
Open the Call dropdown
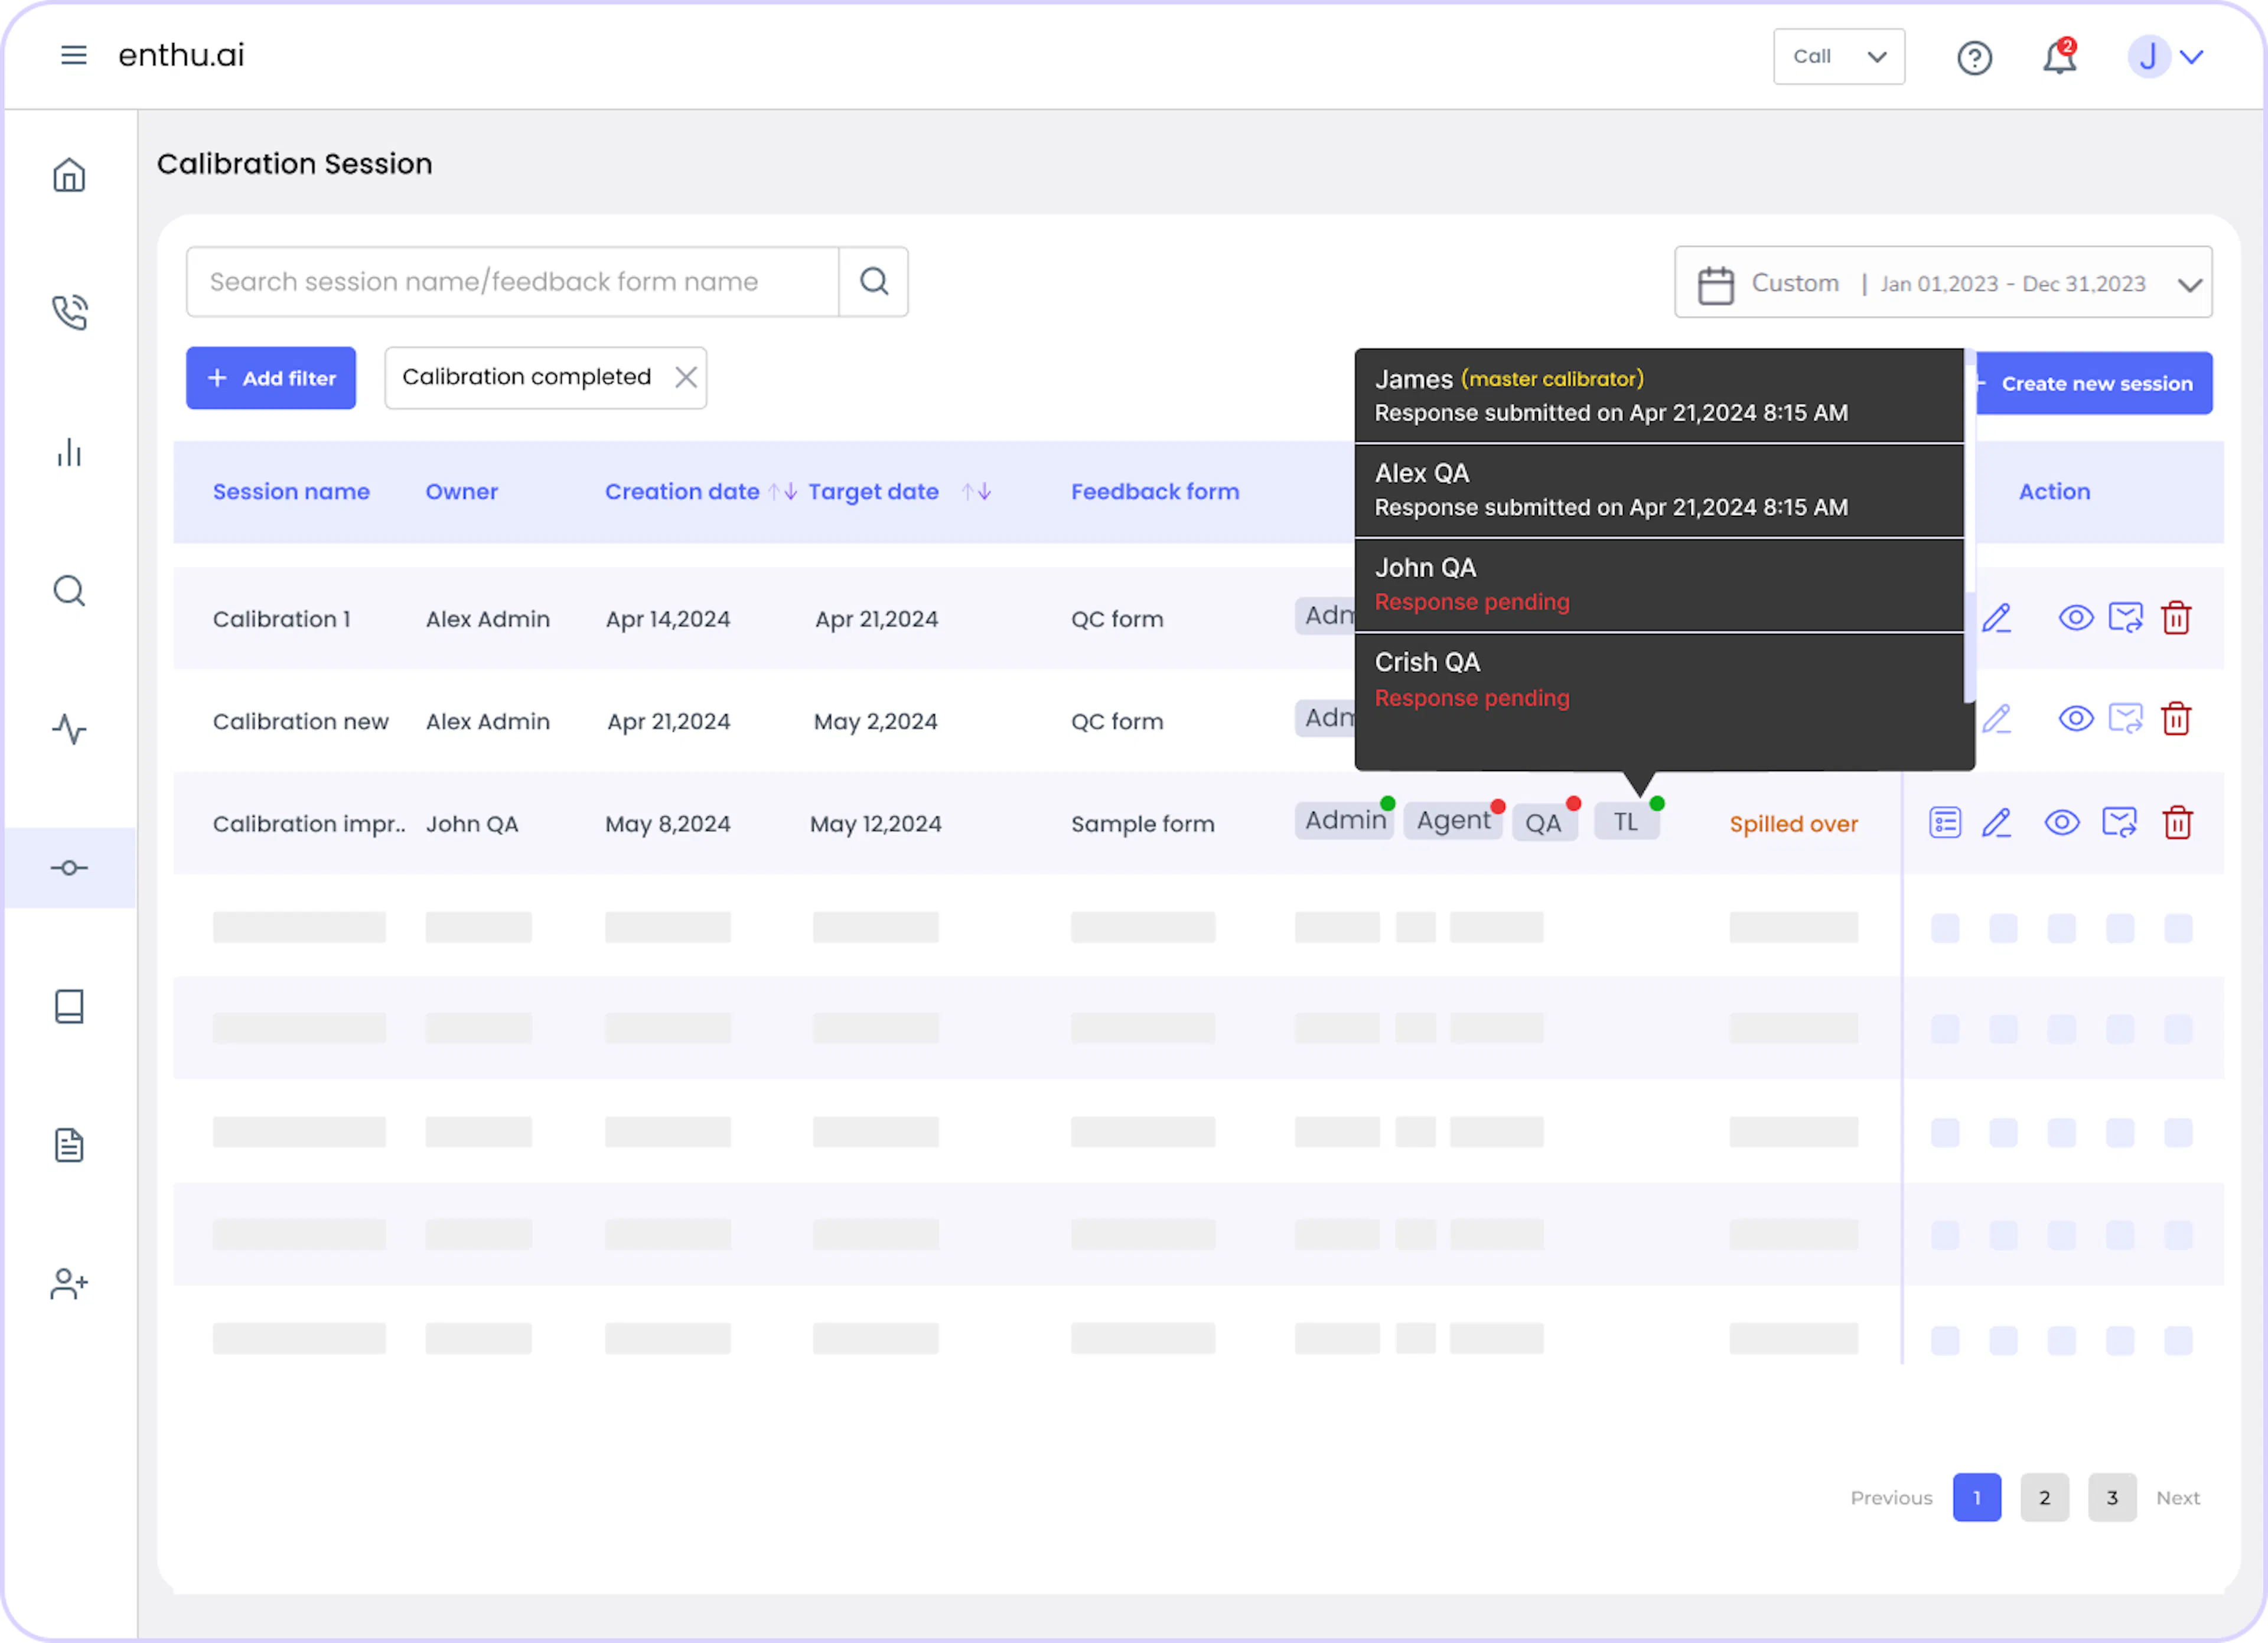click(1838, 56)
